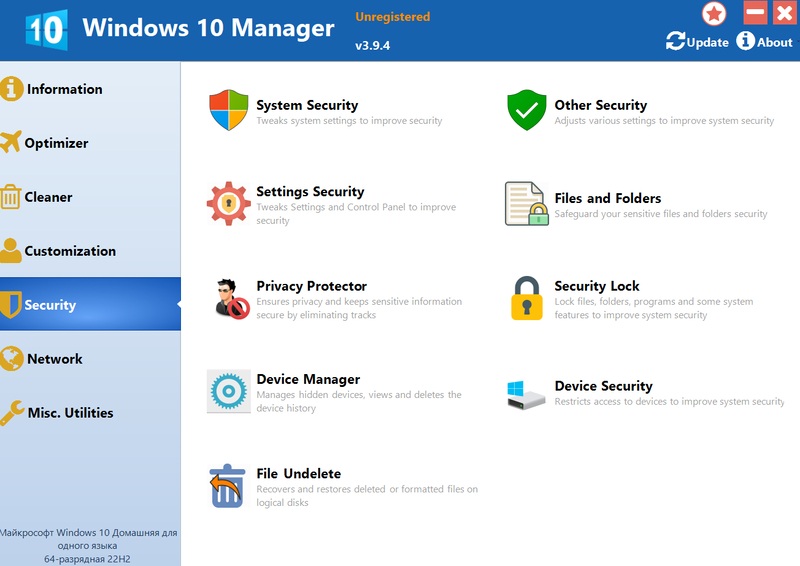Click the Information sidebar icon
800x566 pixels.
(11, 89)
